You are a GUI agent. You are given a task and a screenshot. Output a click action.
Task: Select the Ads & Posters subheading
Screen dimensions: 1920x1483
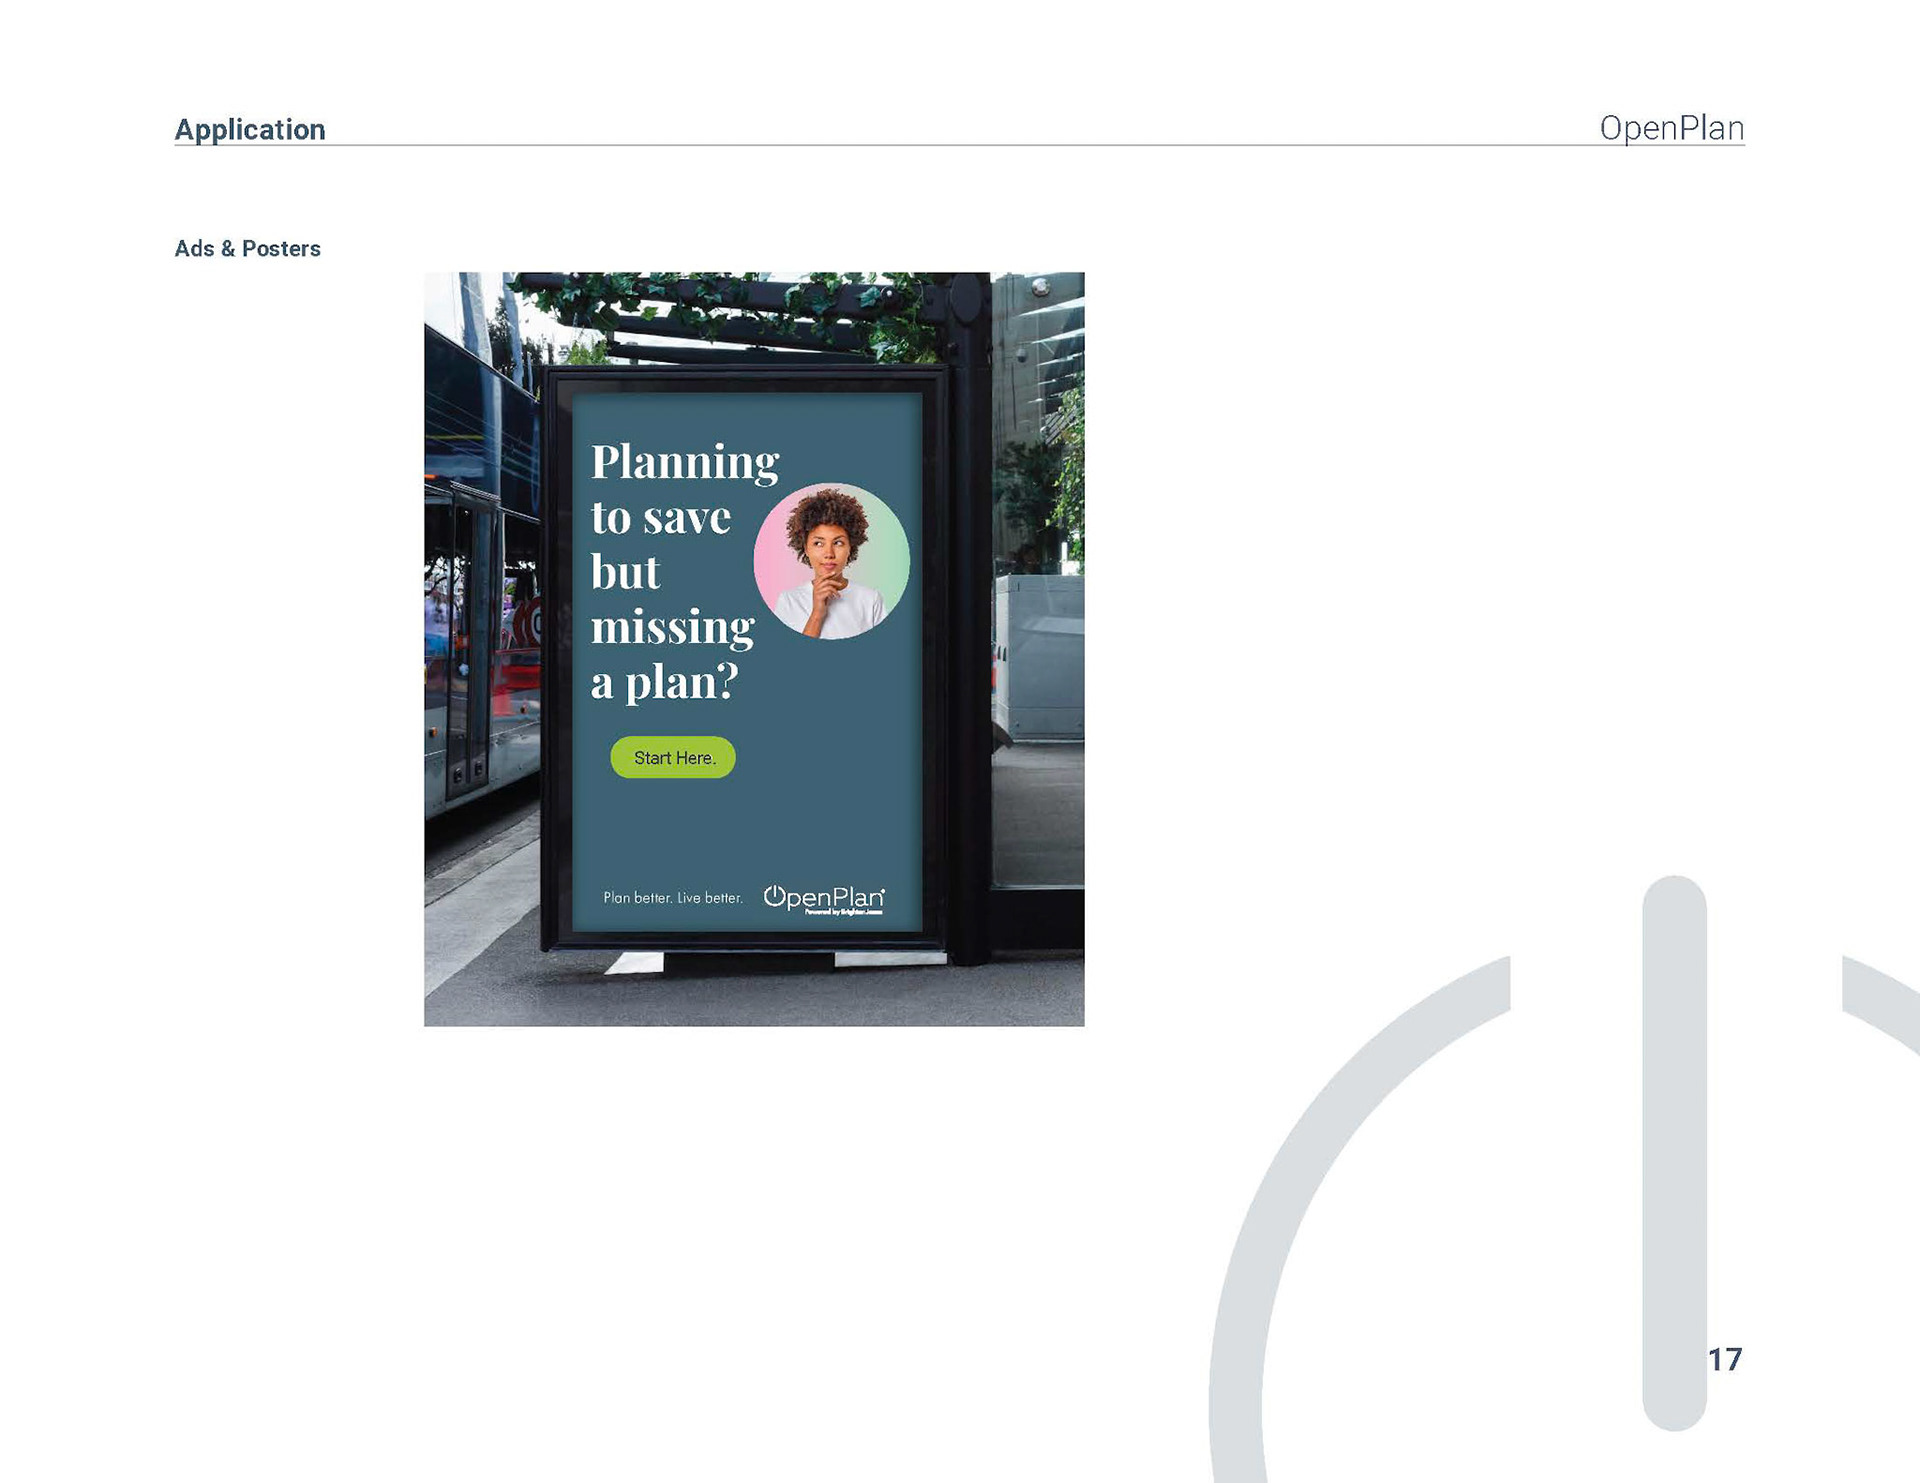point(248,249)
